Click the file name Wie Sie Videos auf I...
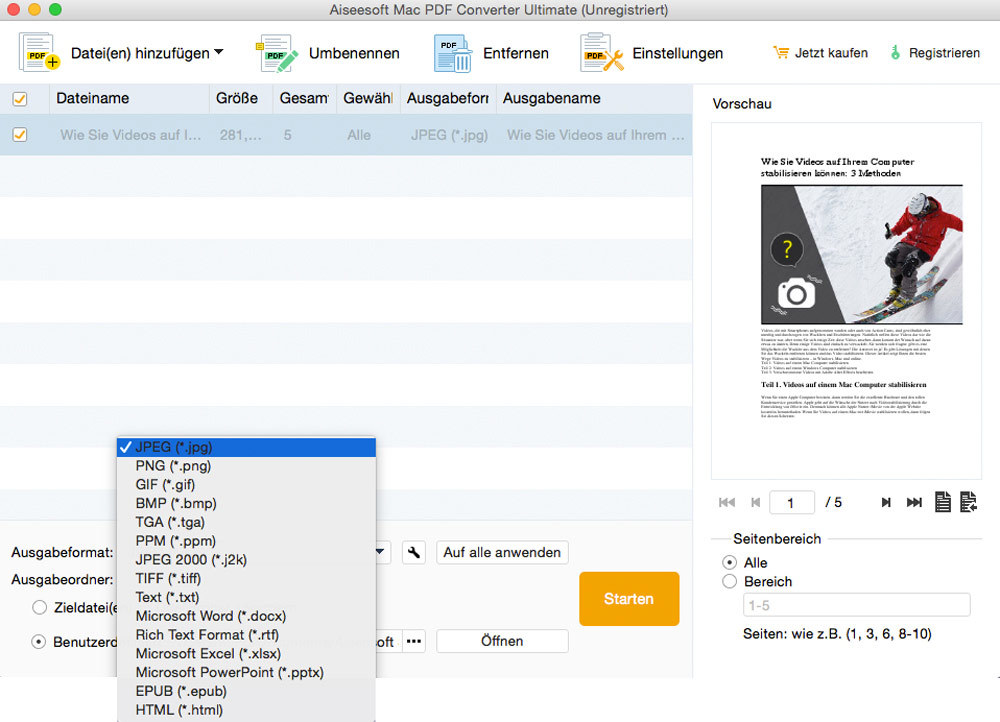The image size is (1000, 722). click(x=131, y=135)
